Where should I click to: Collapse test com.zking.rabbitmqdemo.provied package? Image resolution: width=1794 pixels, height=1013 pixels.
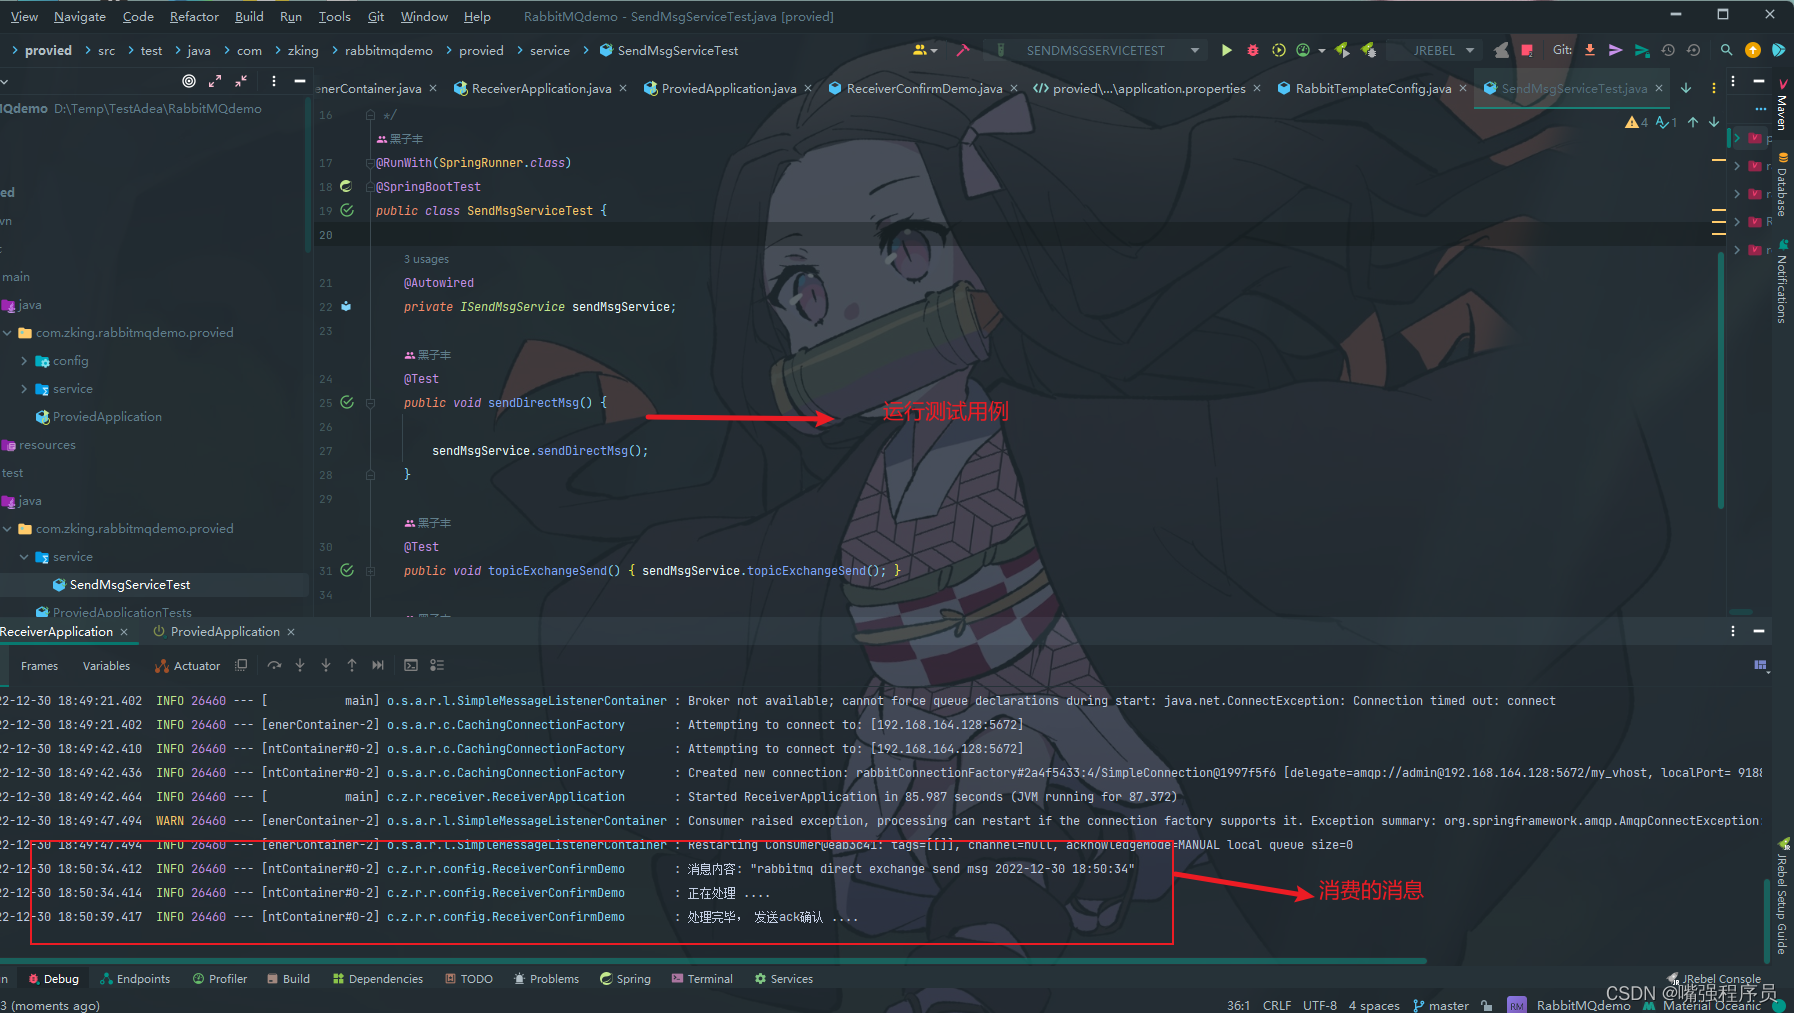pyautogui.click(x=8, y=529)
